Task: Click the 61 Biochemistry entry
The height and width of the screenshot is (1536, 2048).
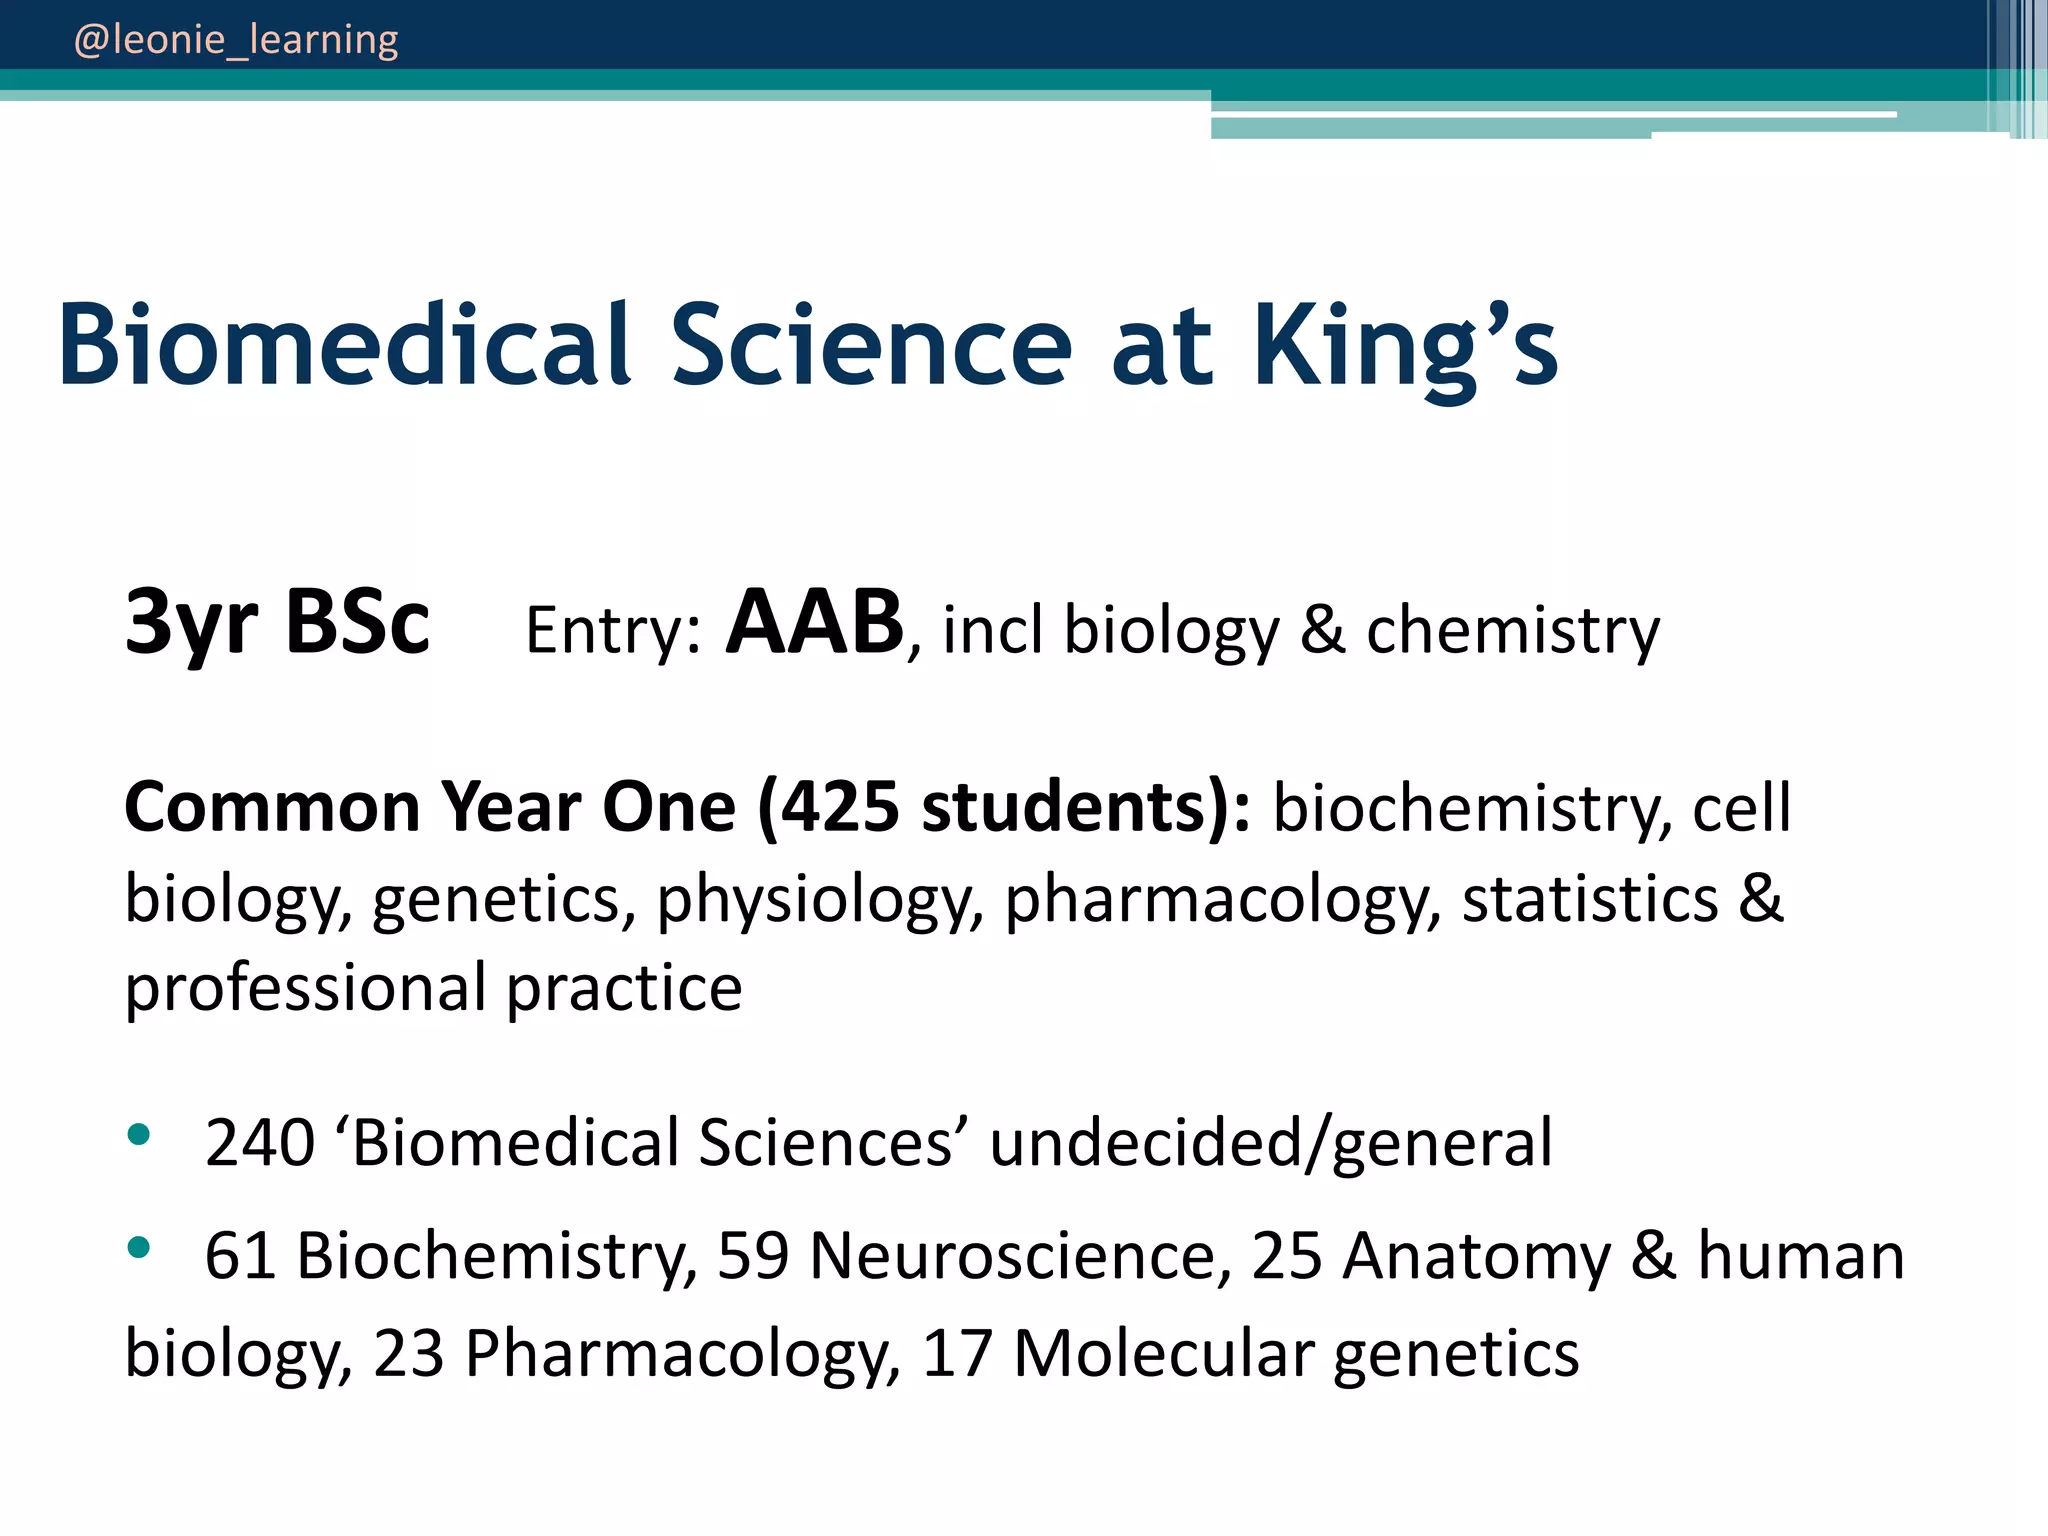Action: (x=450, y=1255)
